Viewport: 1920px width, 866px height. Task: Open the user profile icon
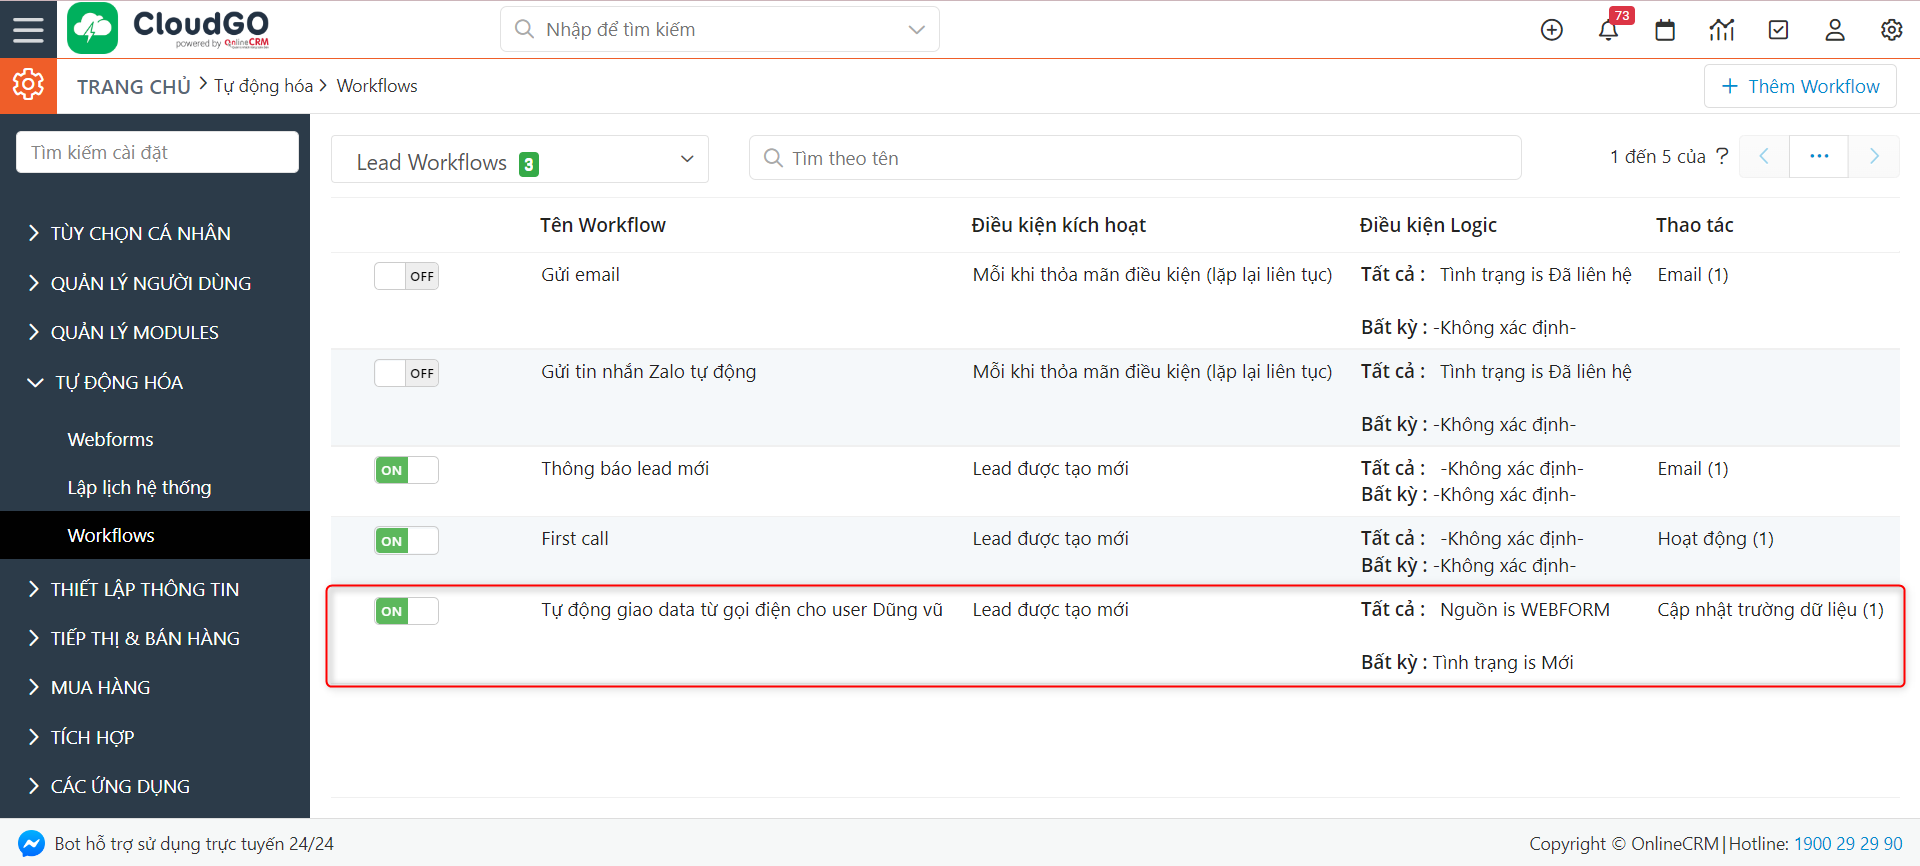[x=1835, y=30]
